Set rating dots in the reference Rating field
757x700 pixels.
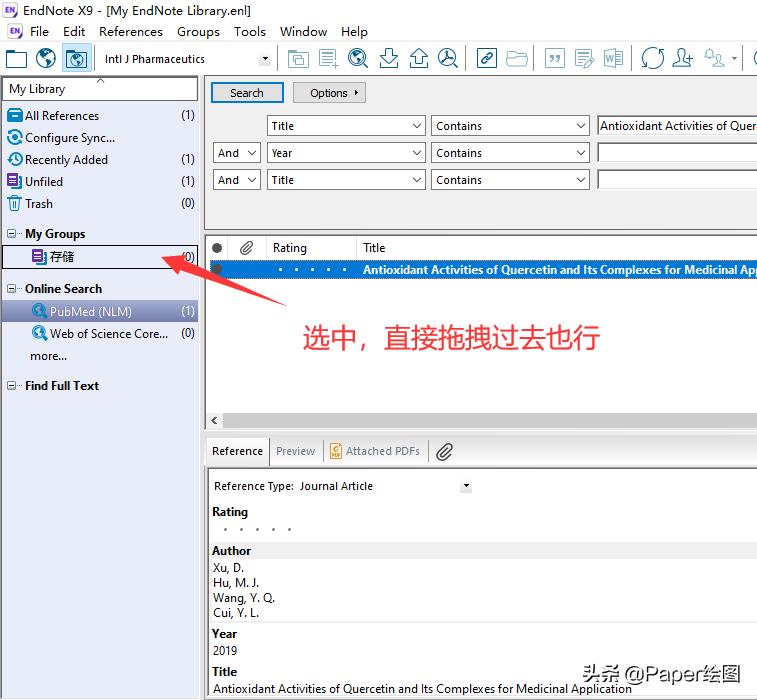point(257,530)
